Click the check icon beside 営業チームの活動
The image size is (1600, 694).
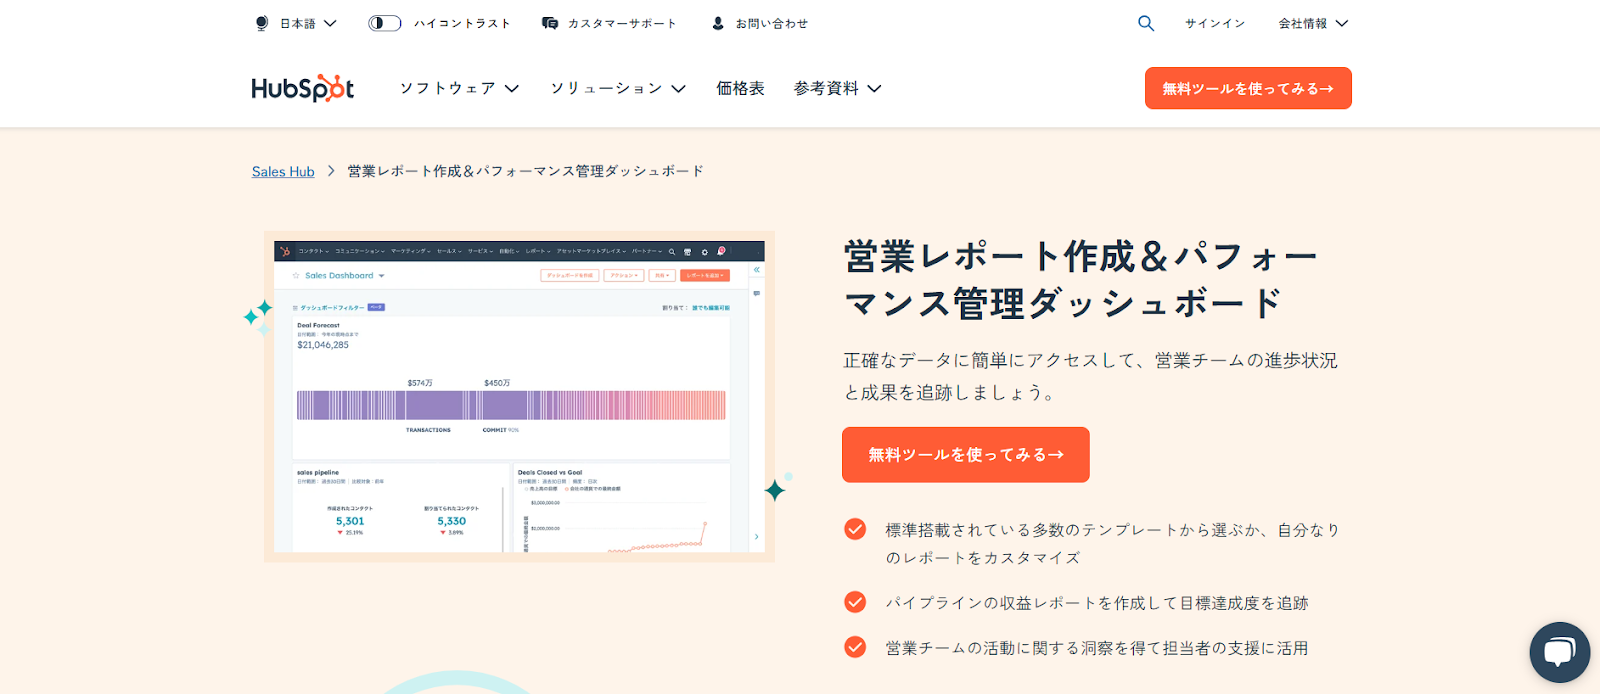[855, 647]
